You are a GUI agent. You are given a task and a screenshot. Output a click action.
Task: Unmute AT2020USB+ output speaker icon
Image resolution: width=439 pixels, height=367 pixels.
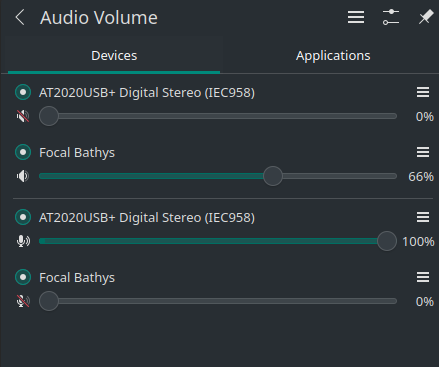(x=23, y=116)
